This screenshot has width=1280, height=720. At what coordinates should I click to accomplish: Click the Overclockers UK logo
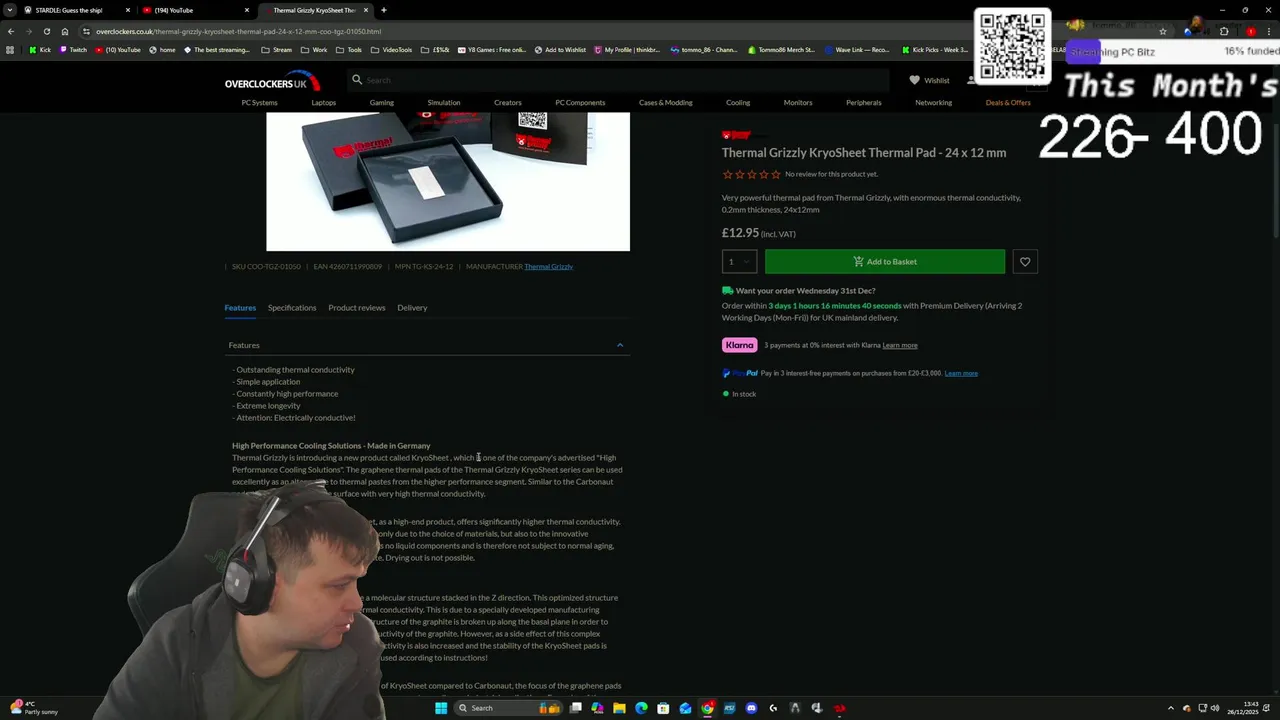(x=272, y=81)
